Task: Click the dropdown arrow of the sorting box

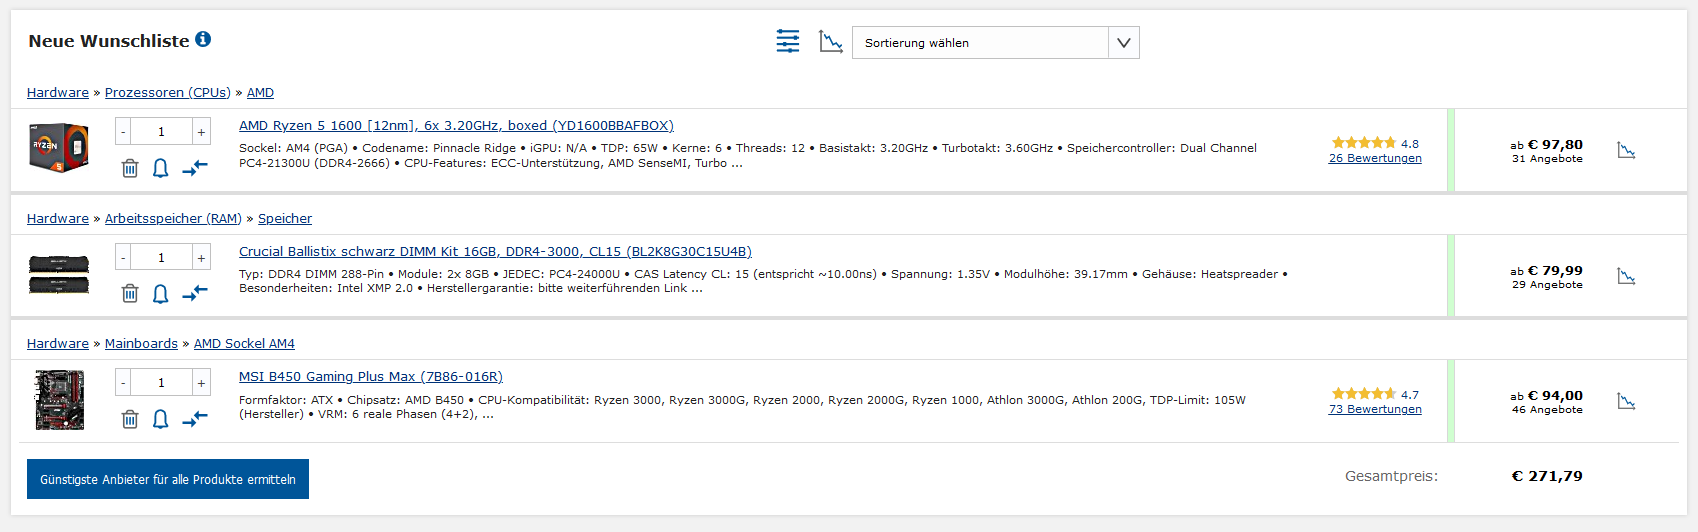Action: (x=1124, y=42)
